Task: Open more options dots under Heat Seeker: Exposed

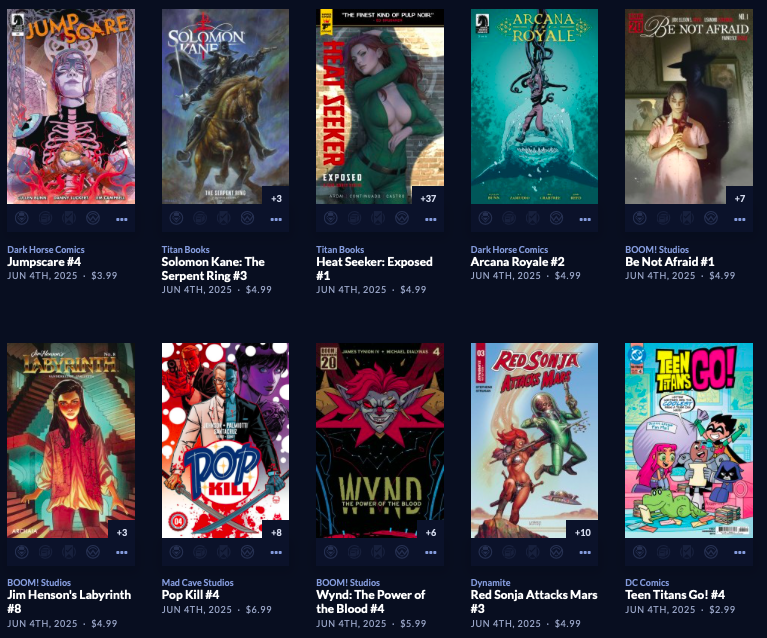Action: (x=430, y=219)
